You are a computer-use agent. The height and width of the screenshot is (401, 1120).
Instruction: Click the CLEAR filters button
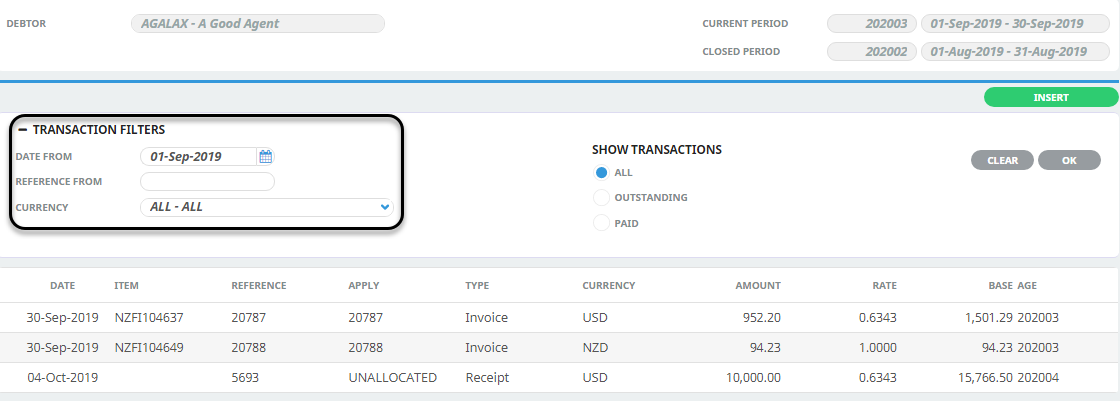pyautogui.click(x=1002, y=160)
